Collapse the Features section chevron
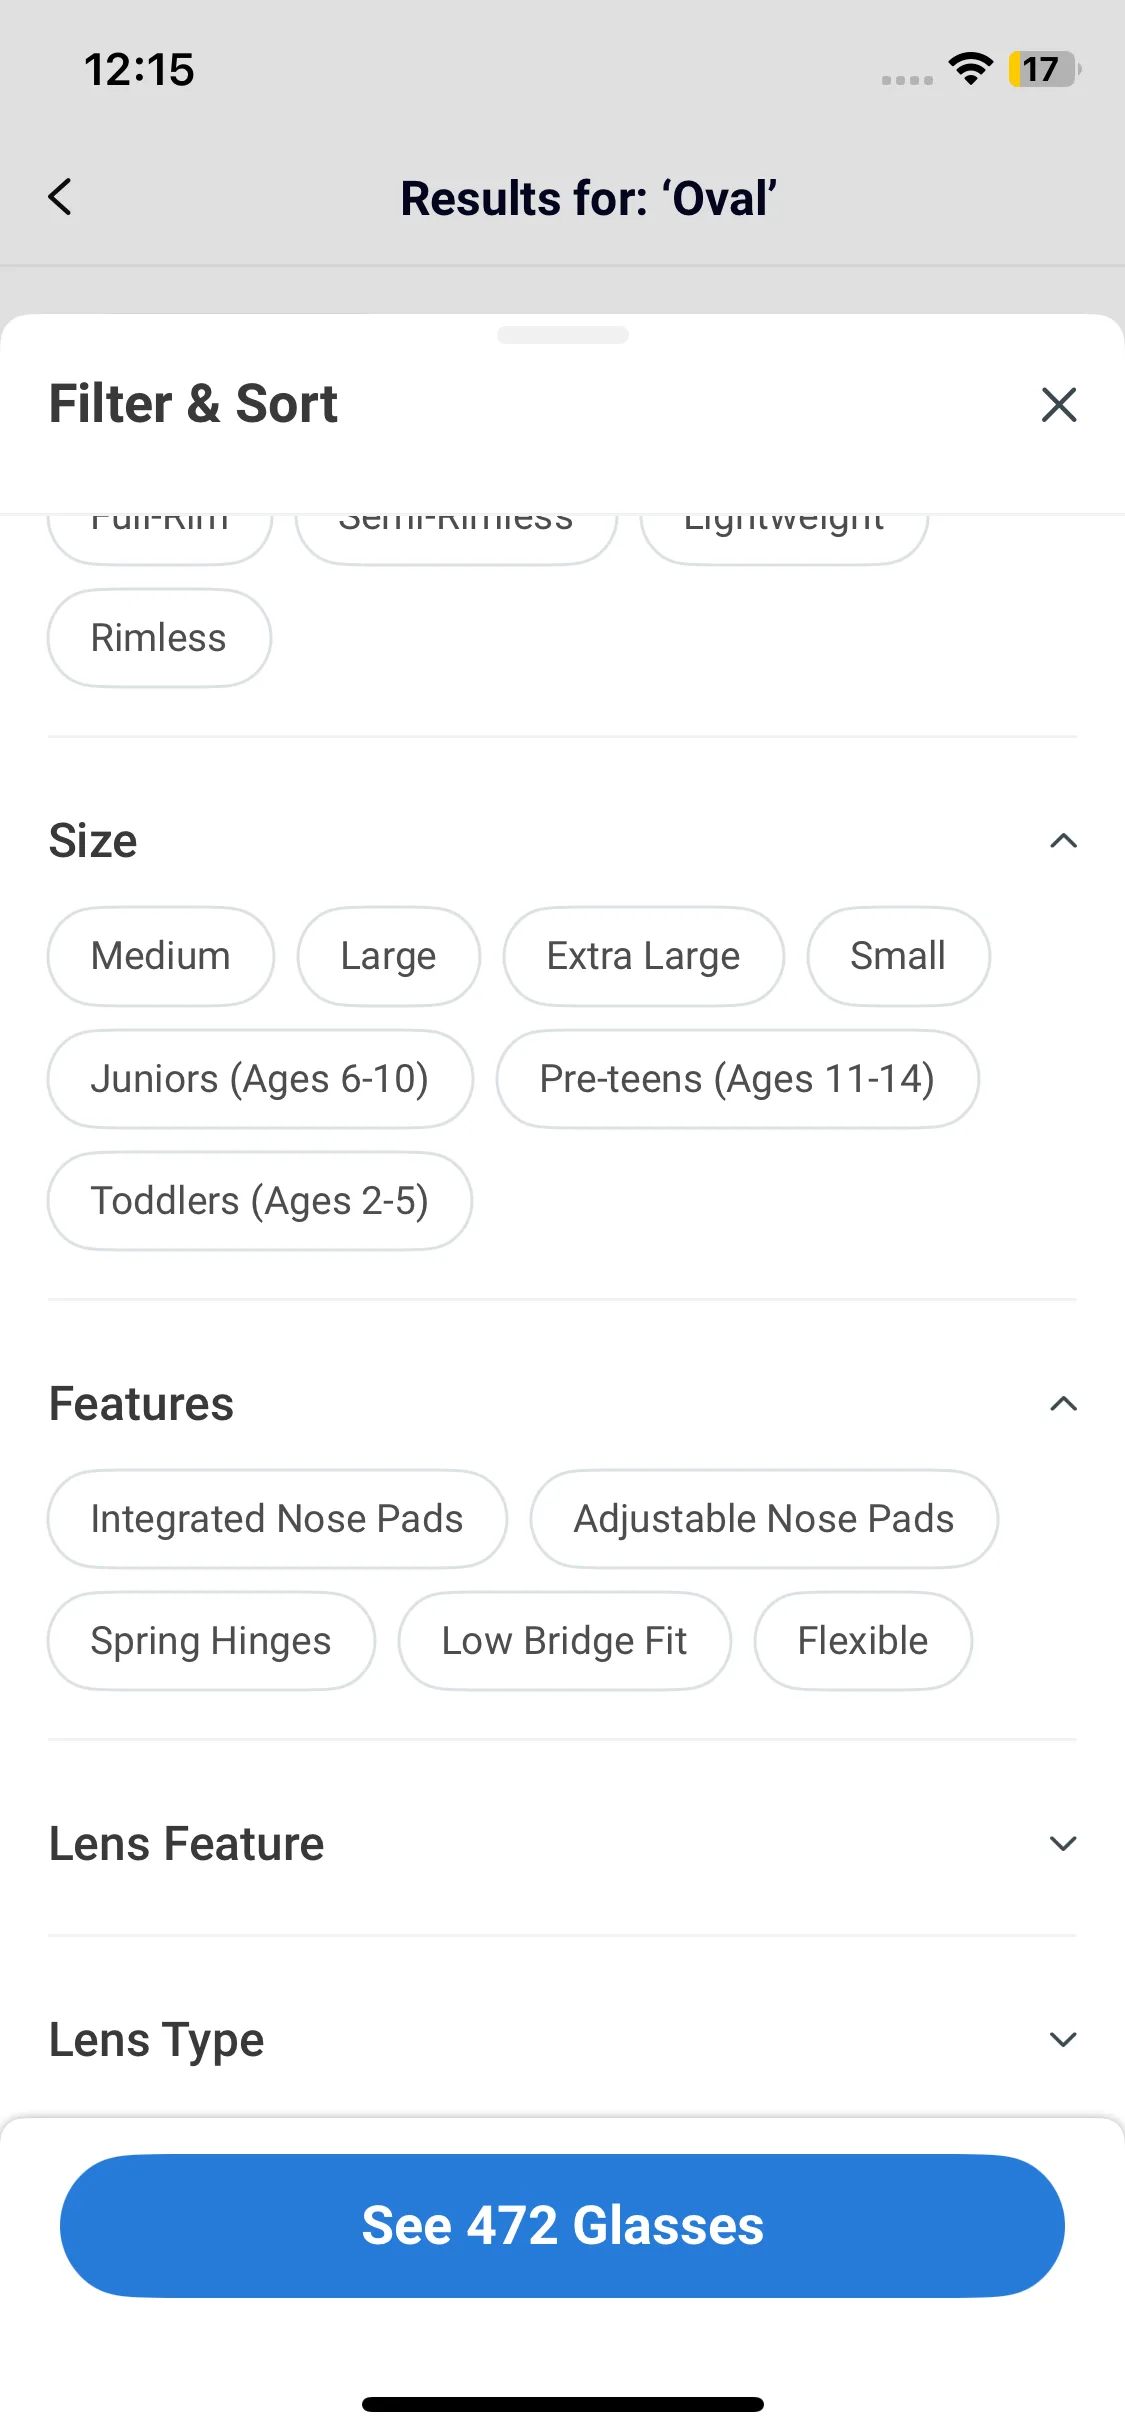Viewport: 1125px width, 2436px height. 1063,1404
